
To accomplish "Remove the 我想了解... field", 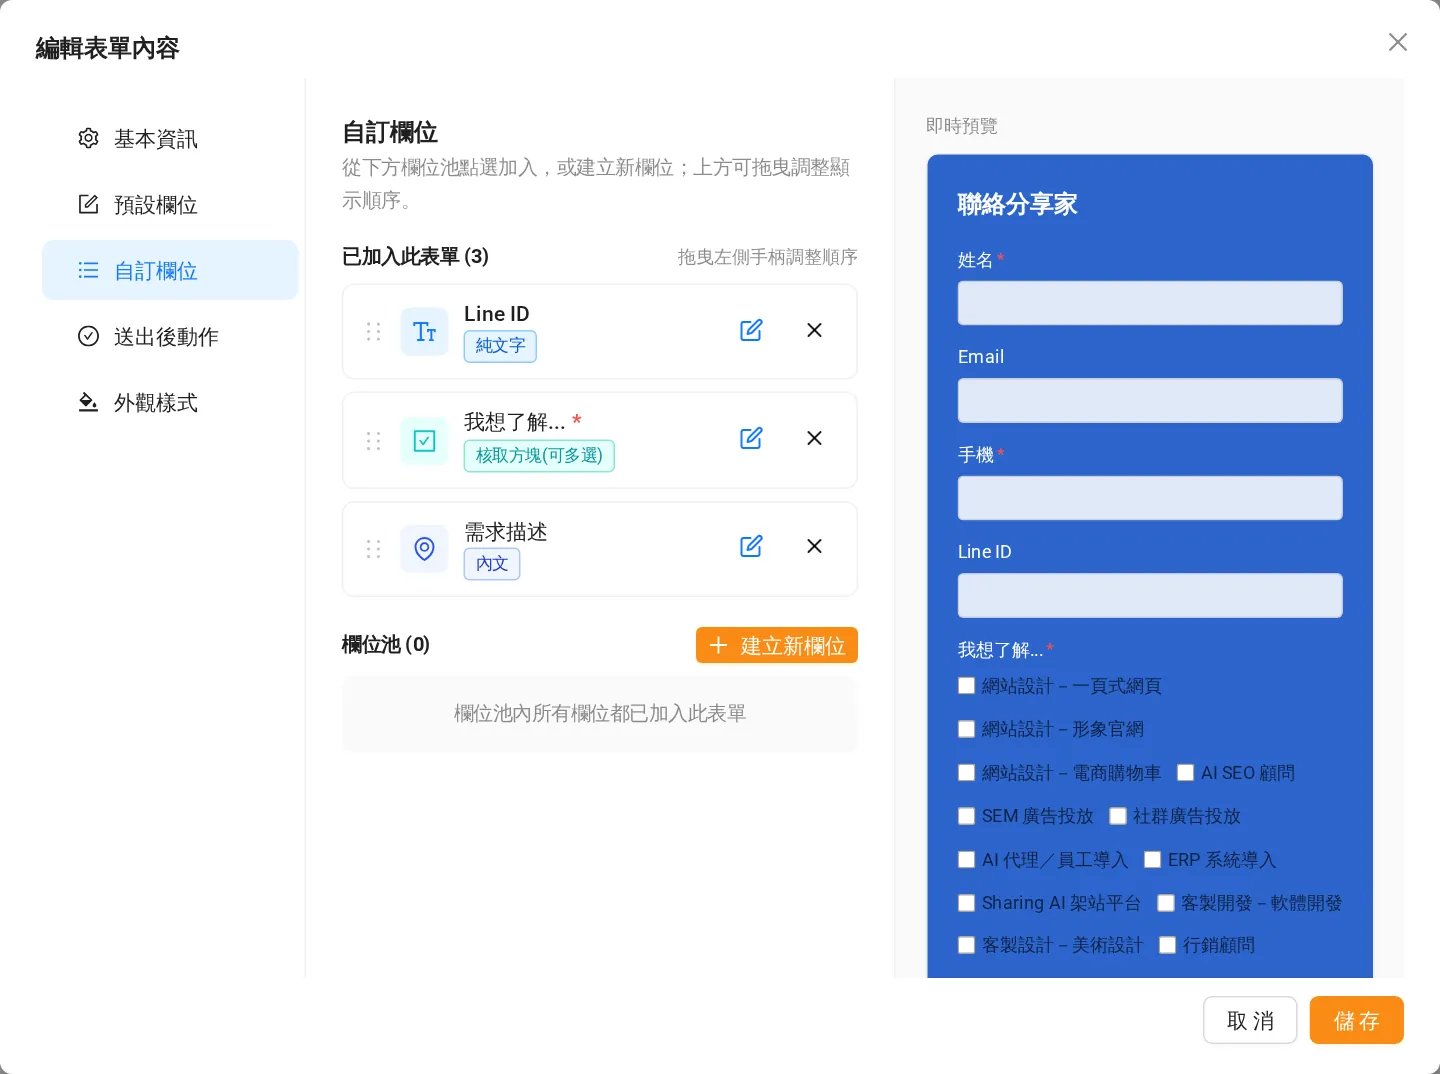I will (814, 438).
